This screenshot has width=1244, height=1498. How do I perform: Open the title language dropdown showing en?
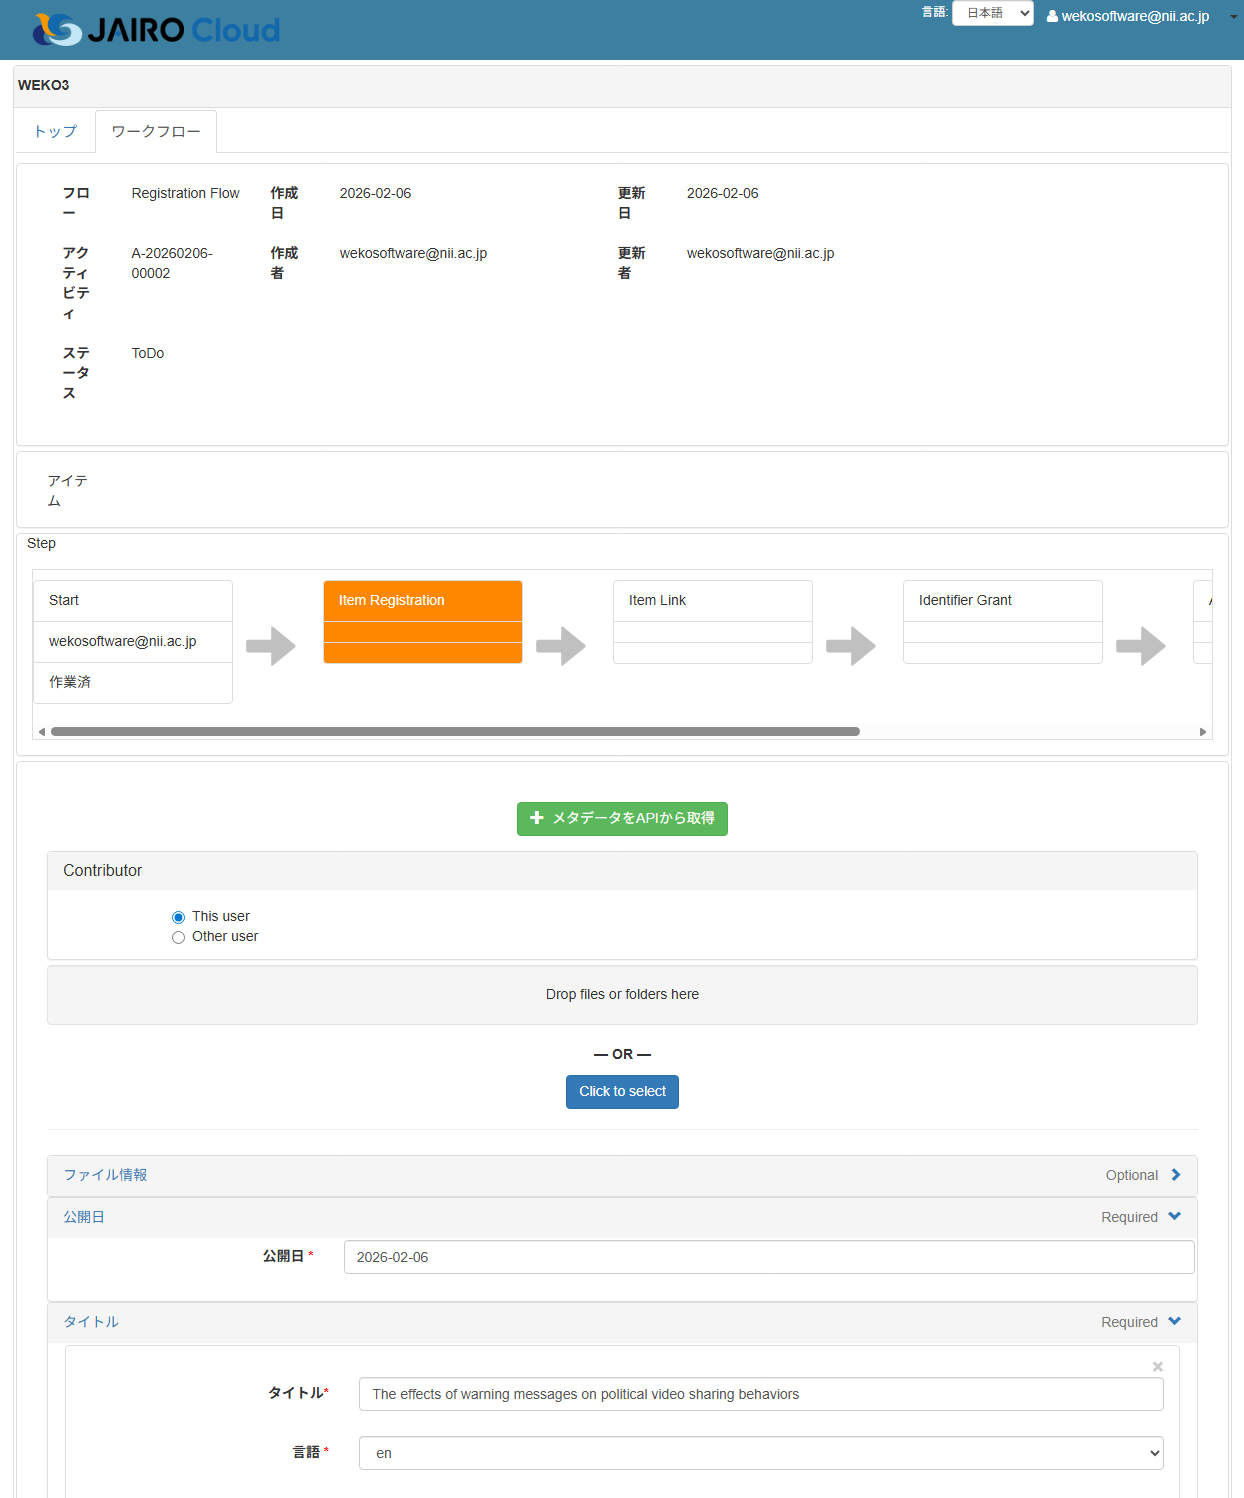coord(761,1453)
